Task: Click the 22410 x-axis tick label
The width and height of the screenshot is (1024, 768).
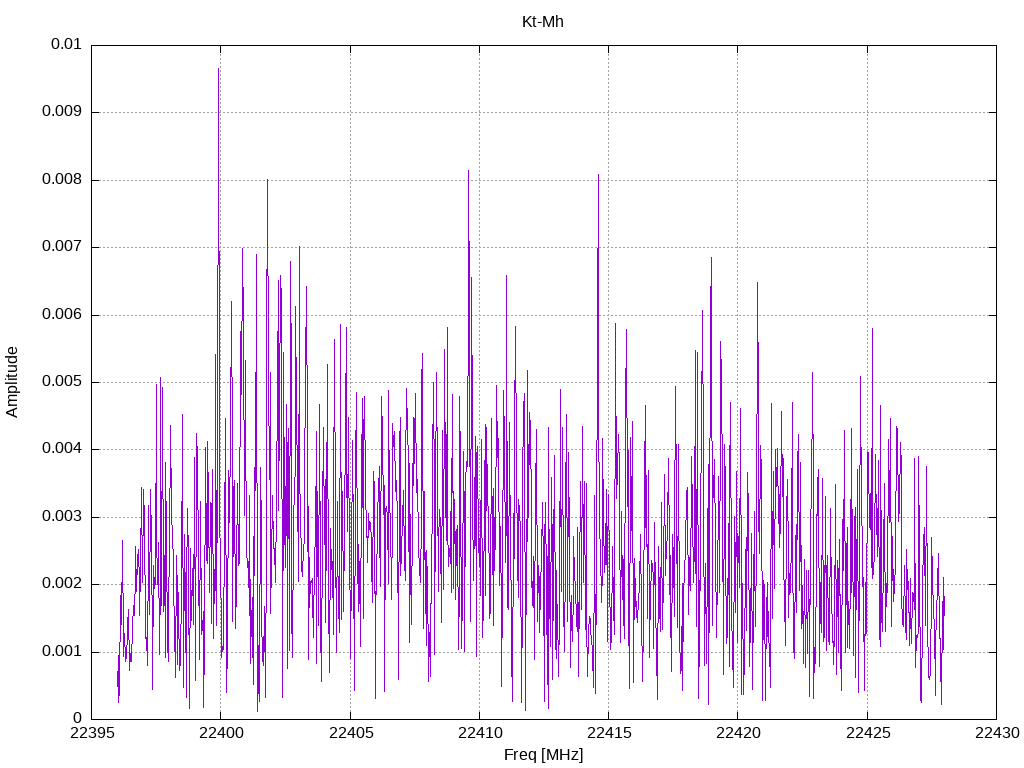Action: pyautogui.click(x=479, y=733)
